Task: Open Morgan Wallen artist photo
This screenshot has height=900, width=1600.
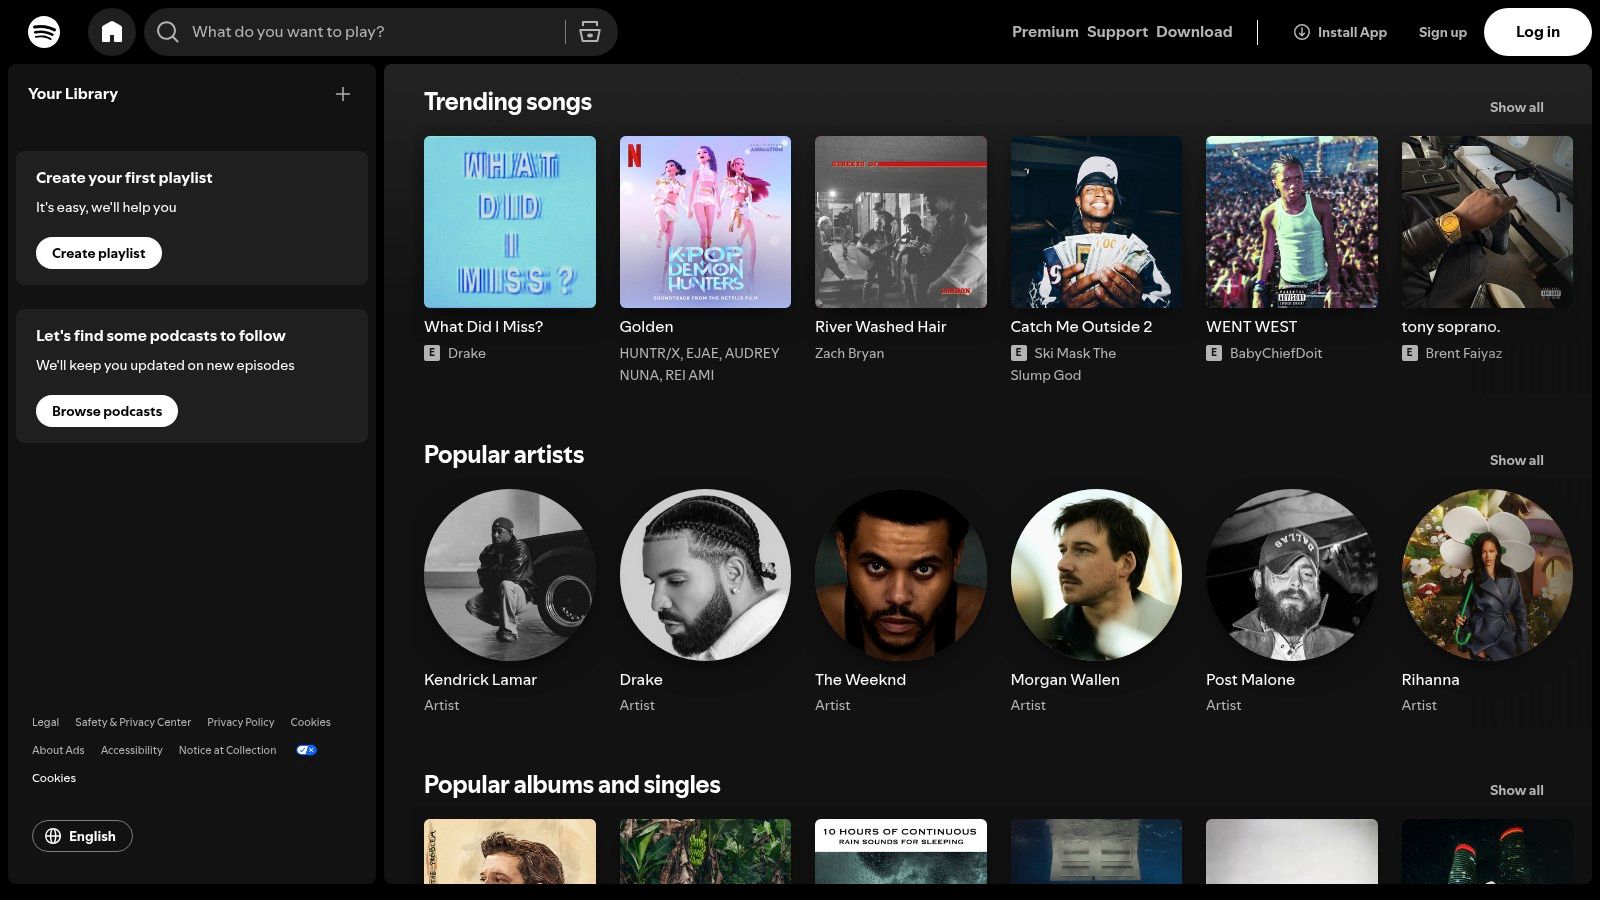Action: [x=1096, y=575]
